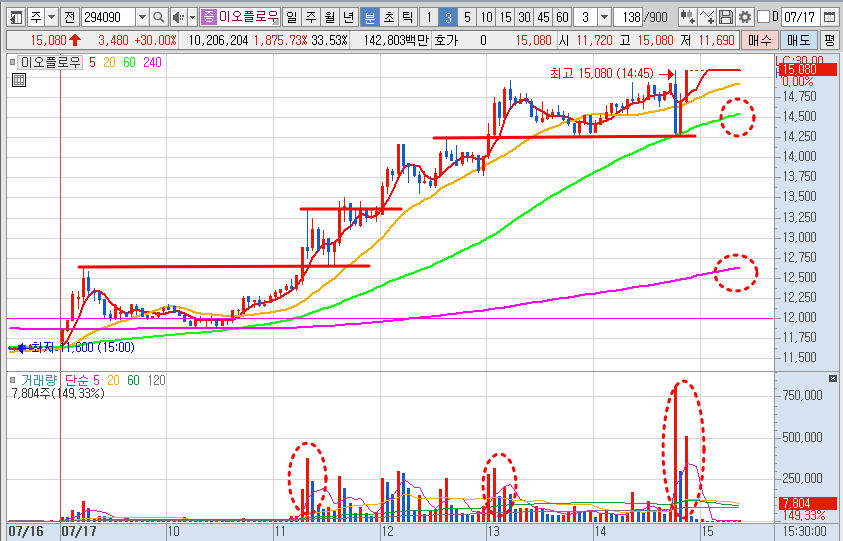
Task: Click the candlestick add-chart icon
Action: click(687, 18)
